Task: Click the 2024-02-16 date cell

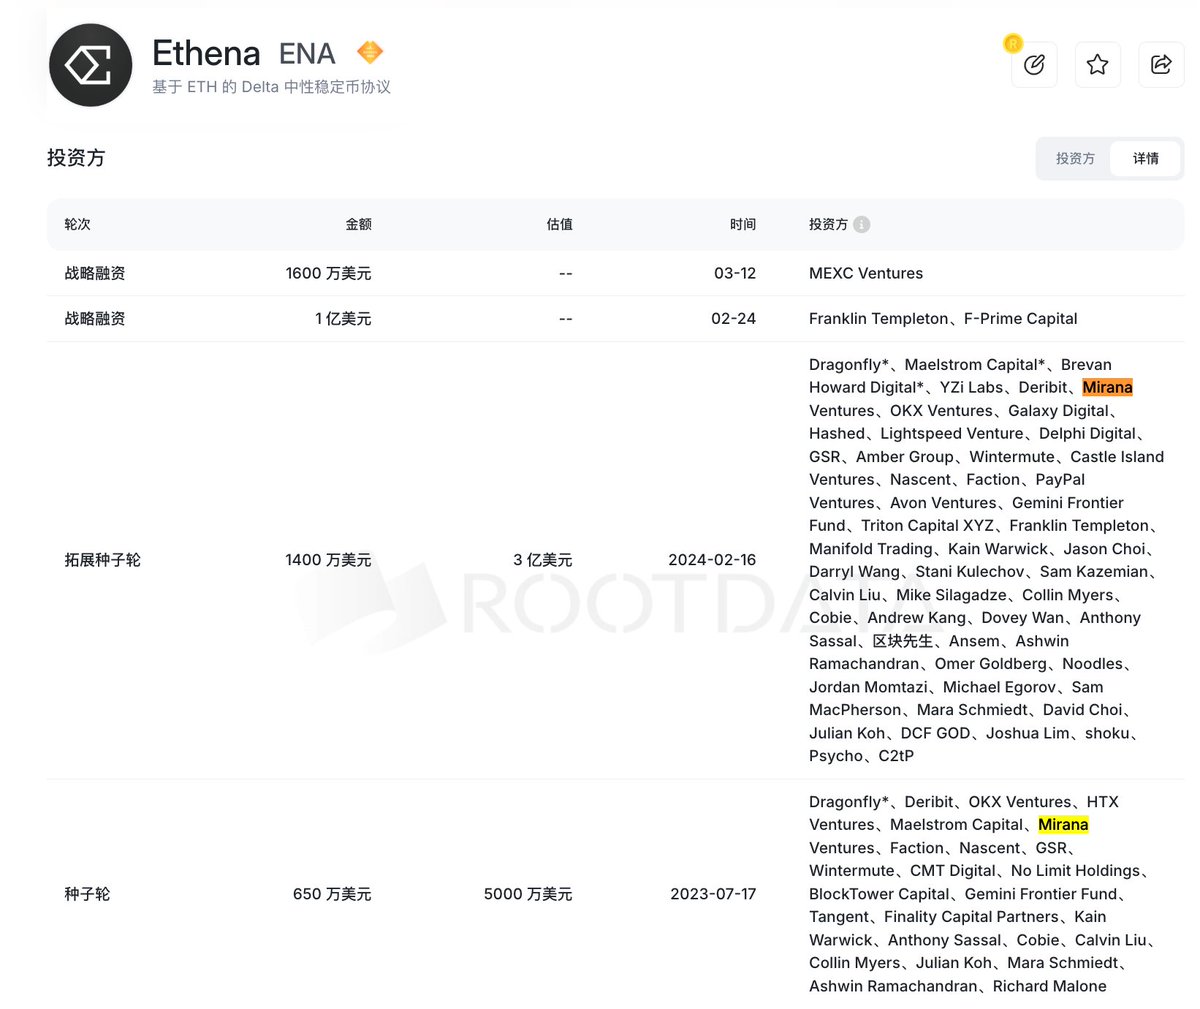Action: tap(712, 560)
